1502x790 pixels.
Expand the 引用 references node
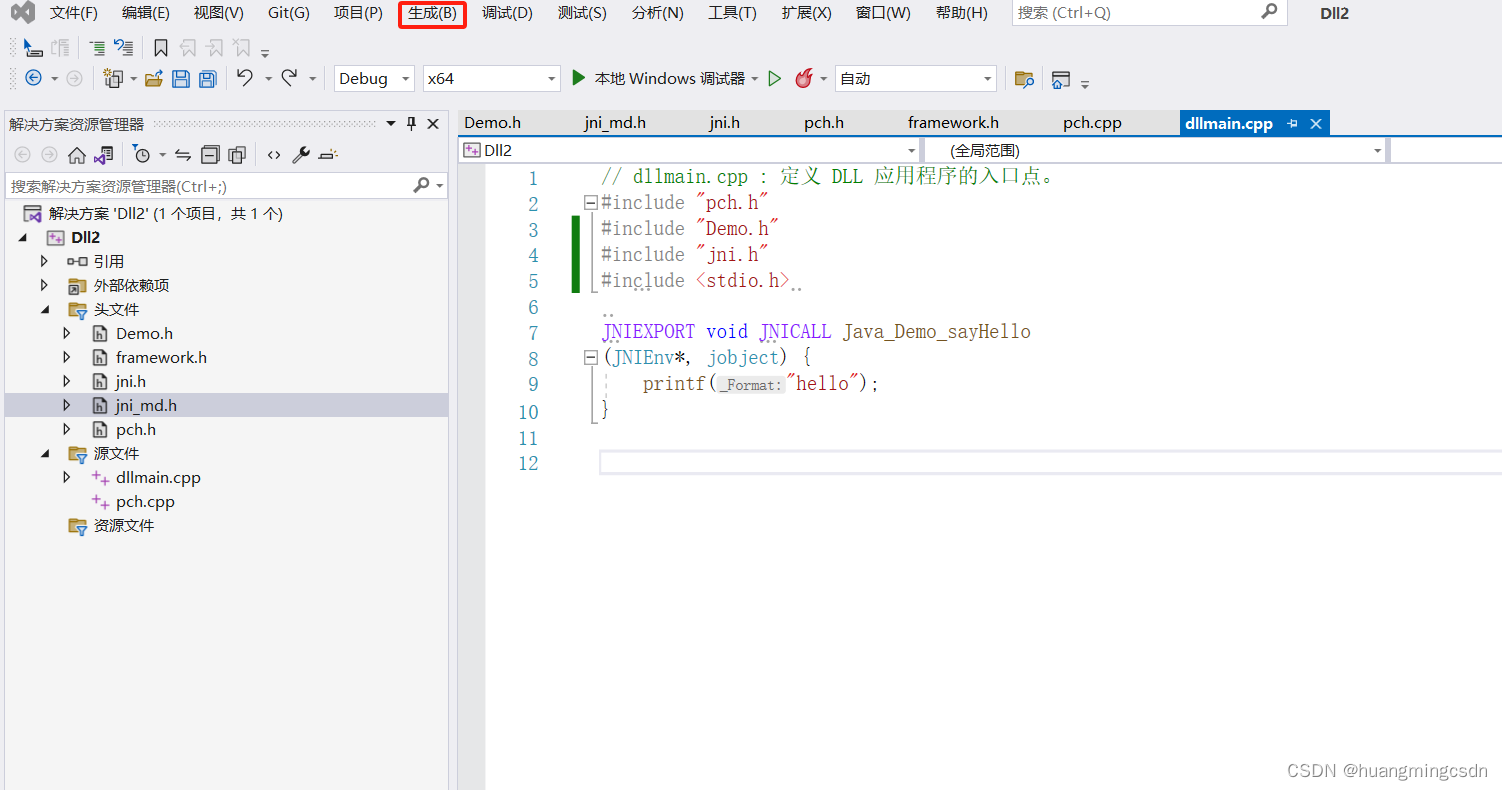[x=44, y=261]
